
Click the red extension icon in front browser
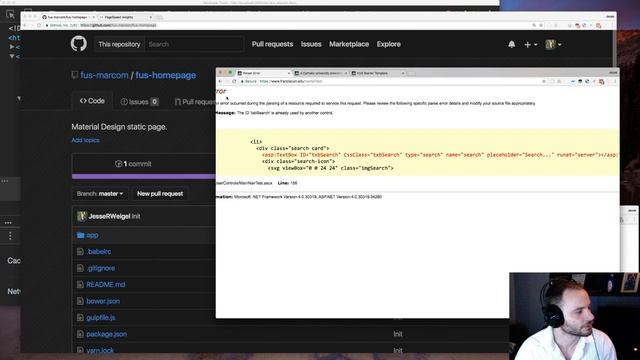(x=601, y=82)
